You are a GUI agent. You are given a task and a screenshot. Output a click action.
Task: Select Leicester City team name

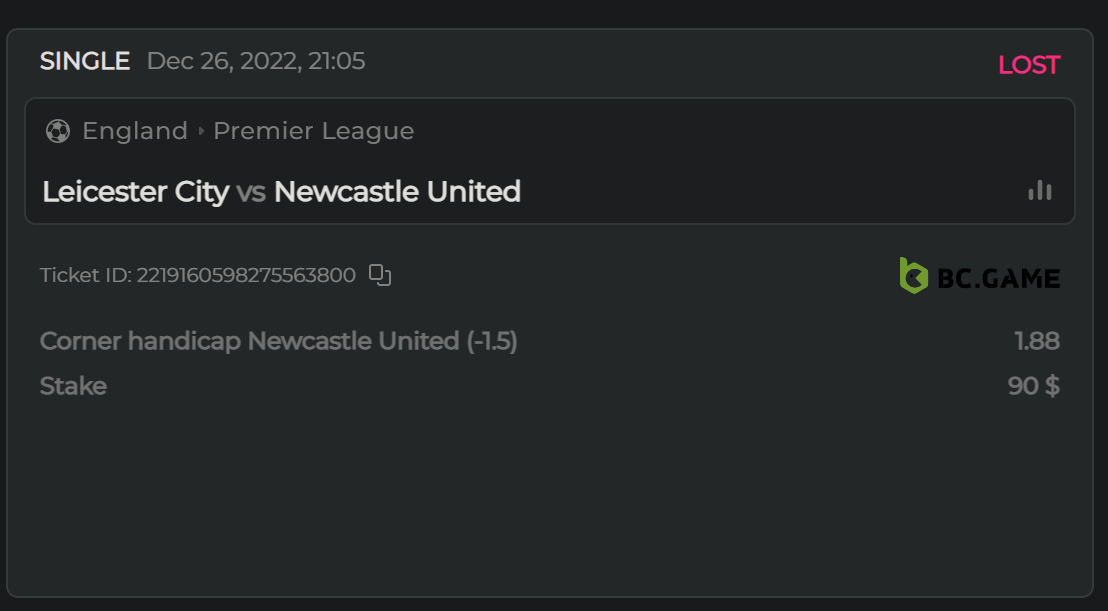[x=136, y=191]
